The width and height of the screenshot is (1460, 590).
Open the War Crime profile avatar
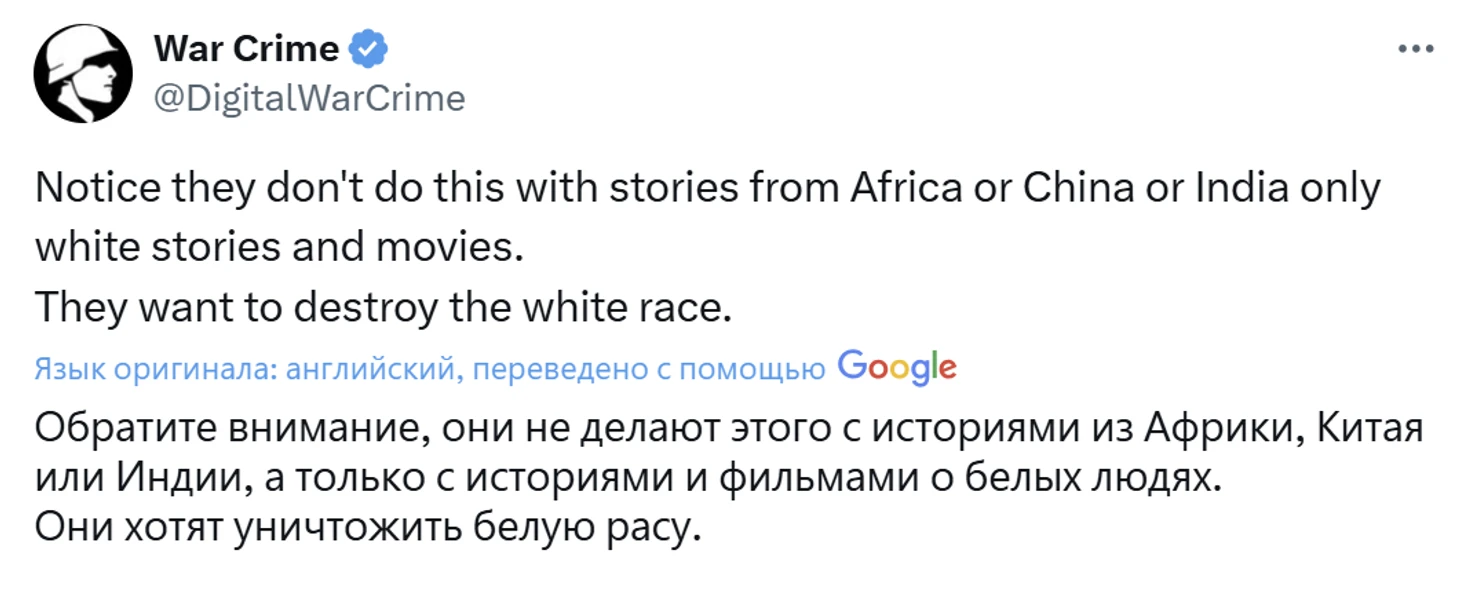pos(83,74)
